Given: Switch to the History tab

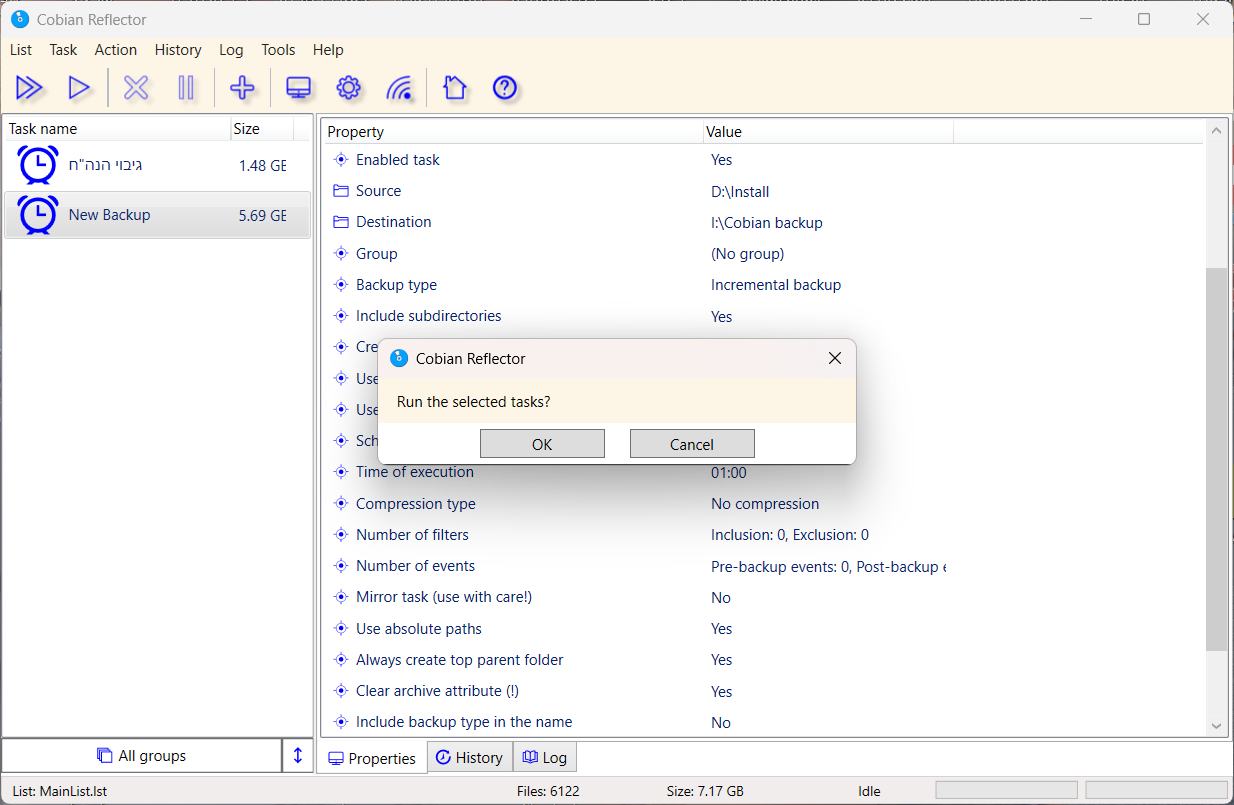Looking at the screenshot, I should 469,758.
